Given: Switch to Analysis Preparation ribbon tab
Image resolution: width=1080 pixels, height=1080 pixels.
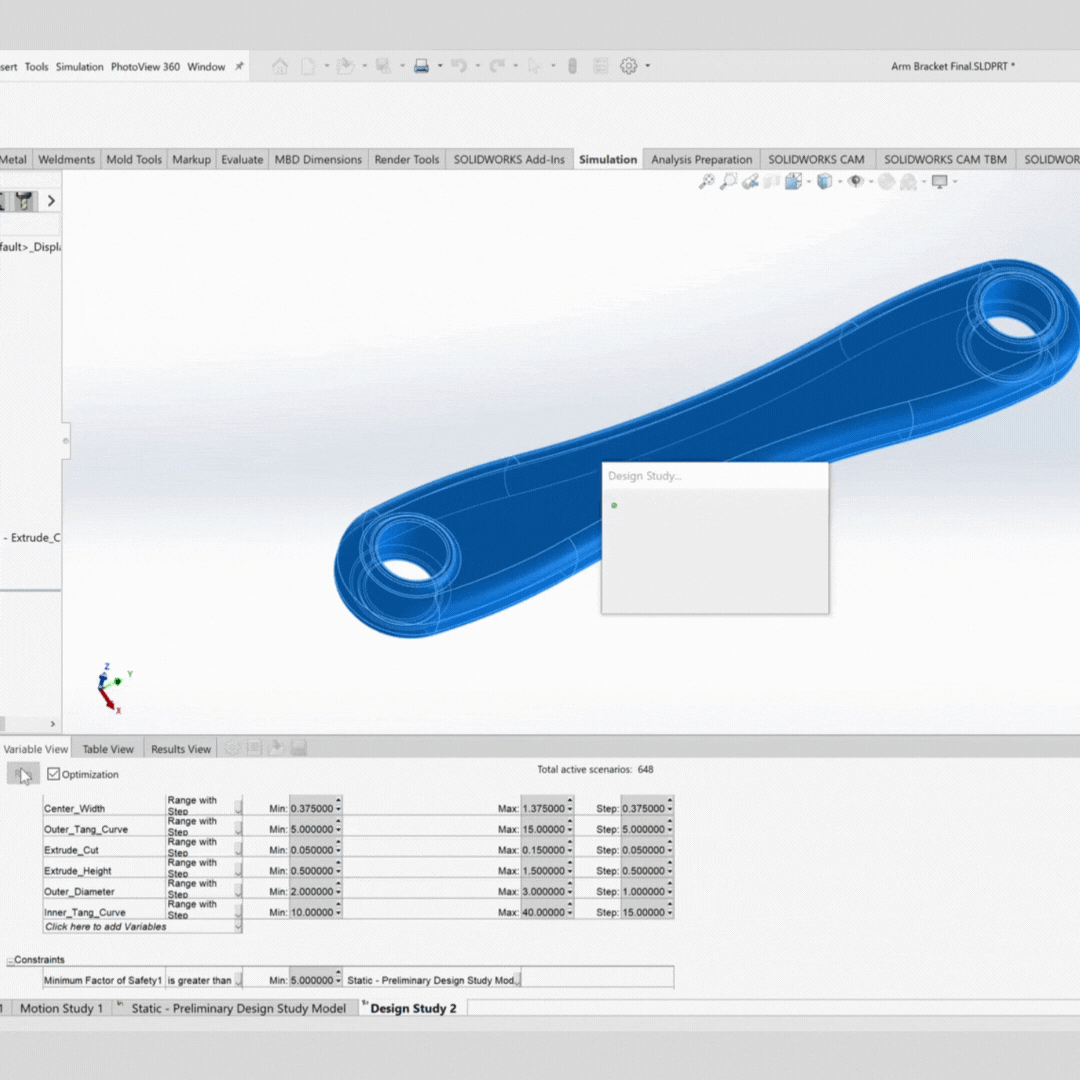Looking at the screenshot, I should pos(701,159).
